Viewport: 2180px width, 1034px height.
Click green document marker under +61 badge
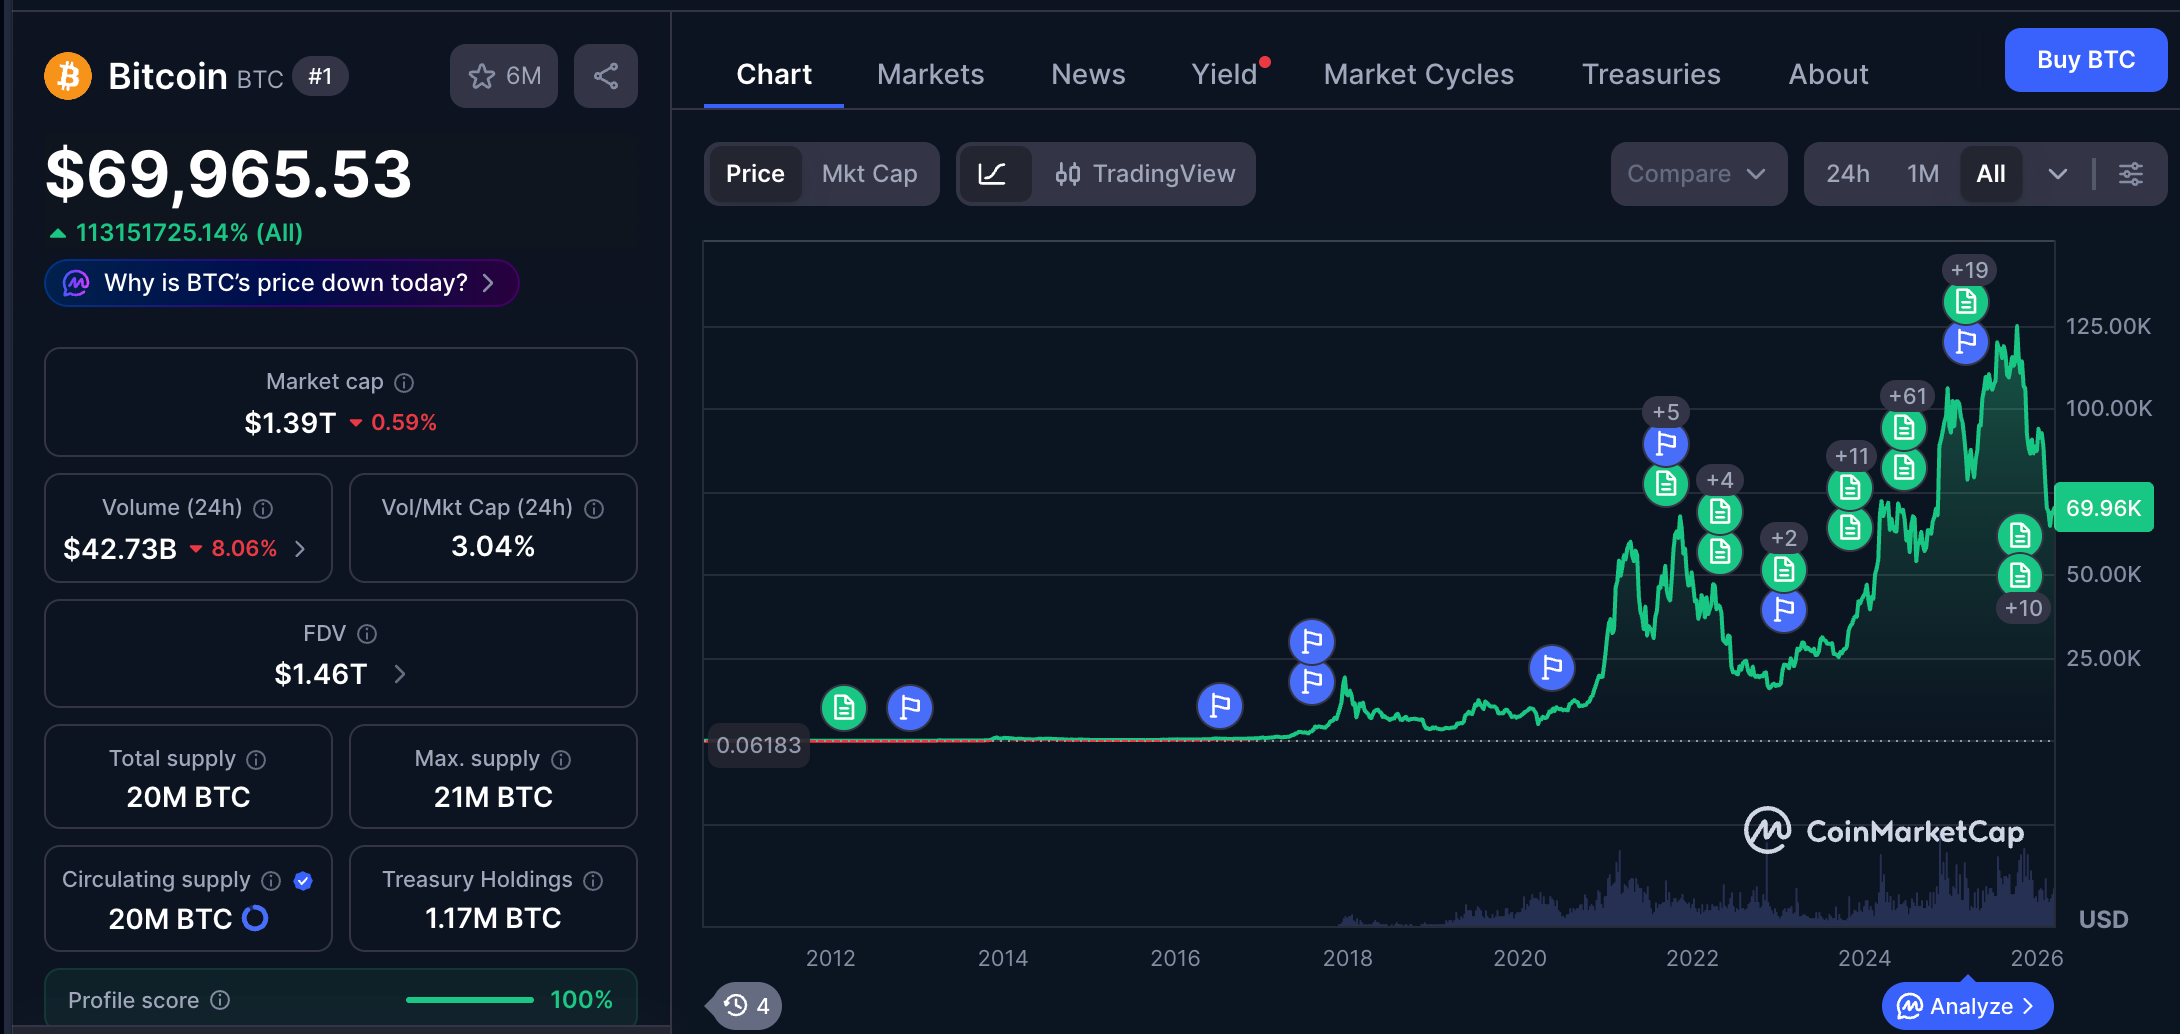1904,428
